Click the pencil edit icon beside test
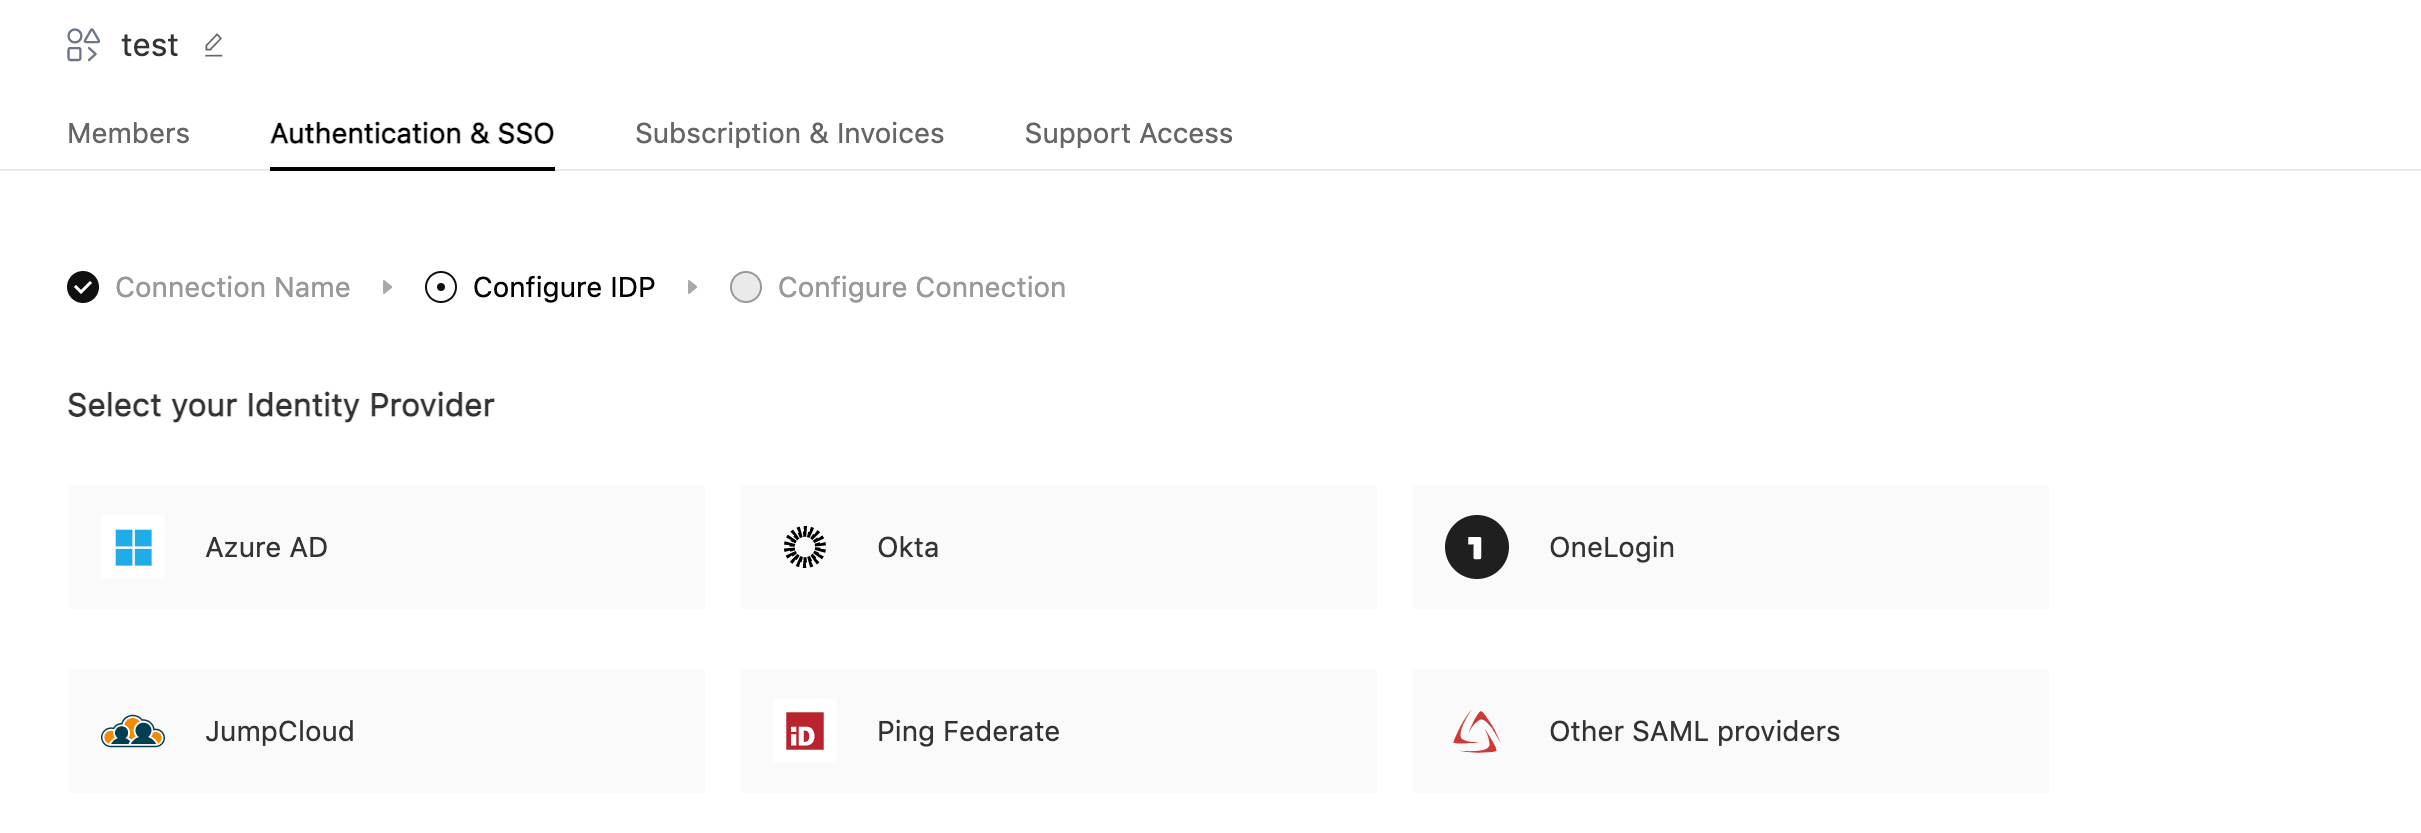The width and height of the screenshot is (2421, 833). (213, 46)
